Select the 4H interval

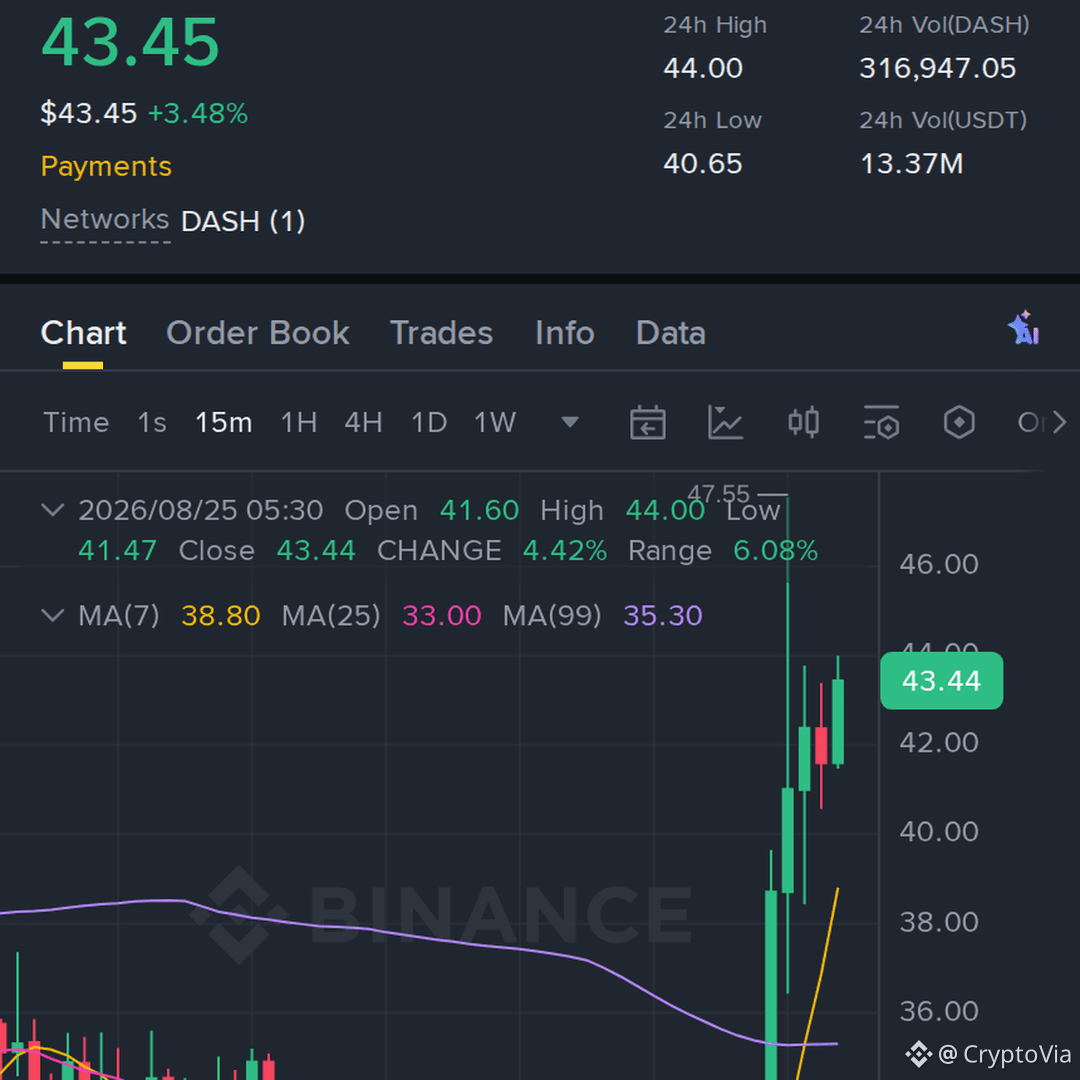364,422
